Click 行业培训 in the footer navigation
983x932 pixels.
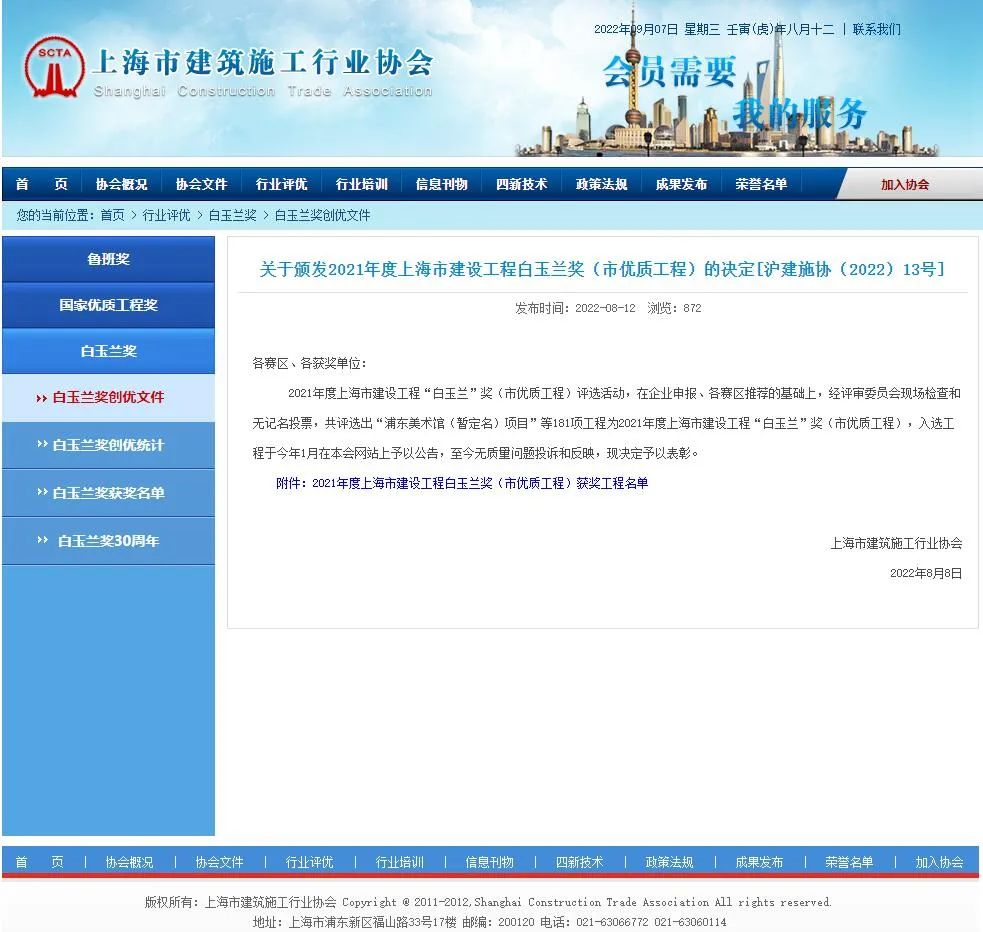point(399,862)
